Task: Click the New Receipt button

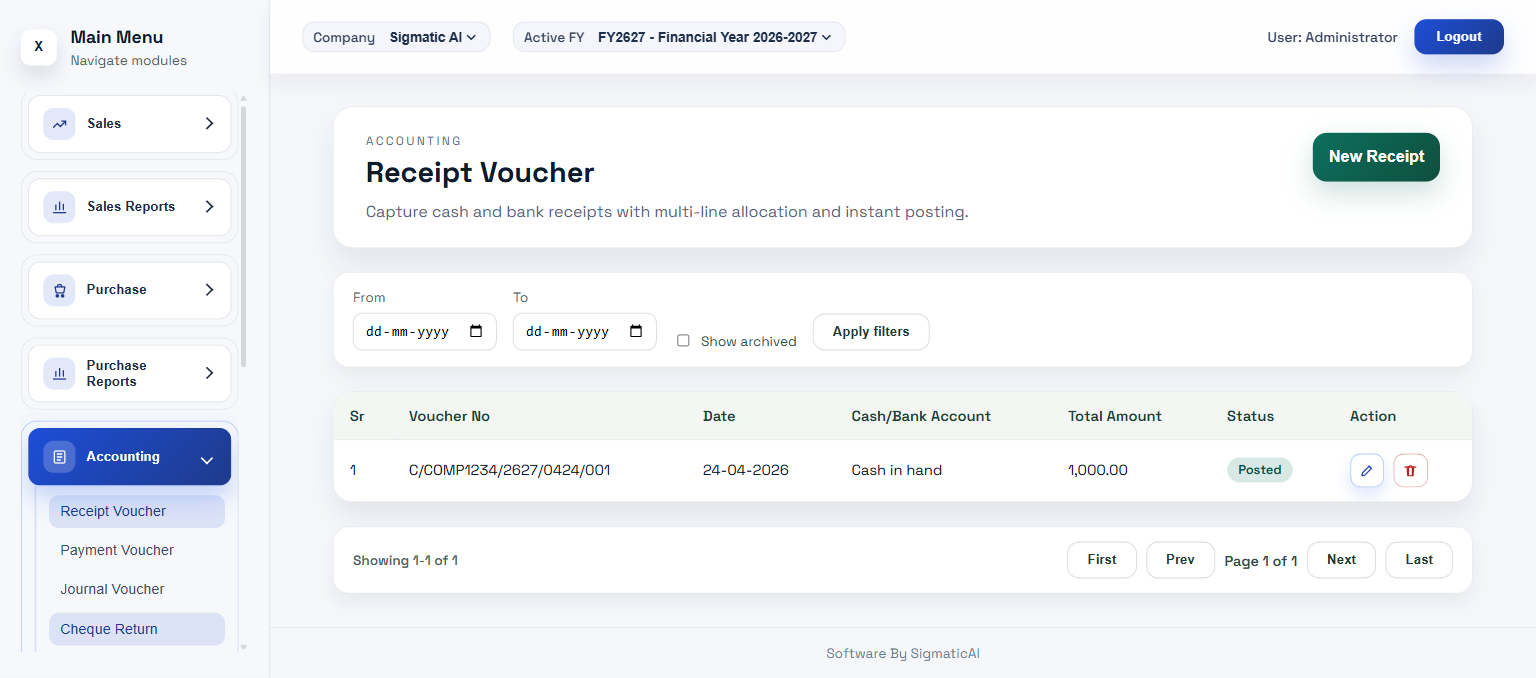Action: (x=1376, y=157)
